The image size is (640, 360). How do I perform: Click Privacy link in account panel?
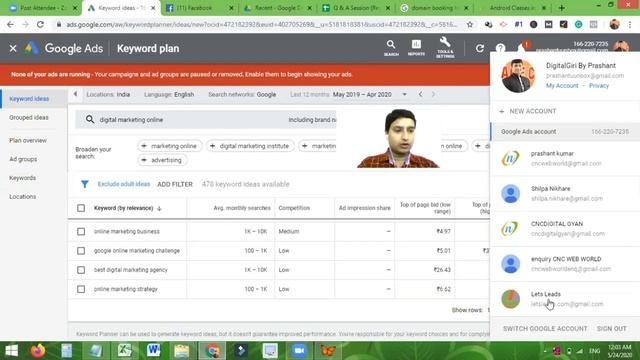pos(599,86)
